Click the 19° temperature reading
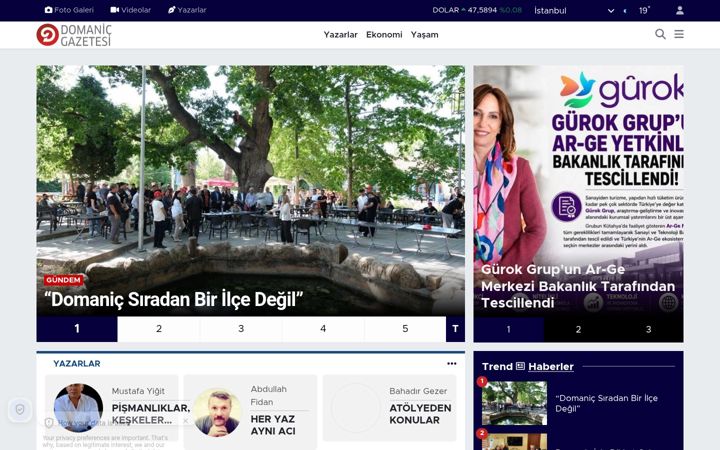Image resolution: width=720 pixels, height=450 pixels. pyautogui.click(x=644, y=11)
